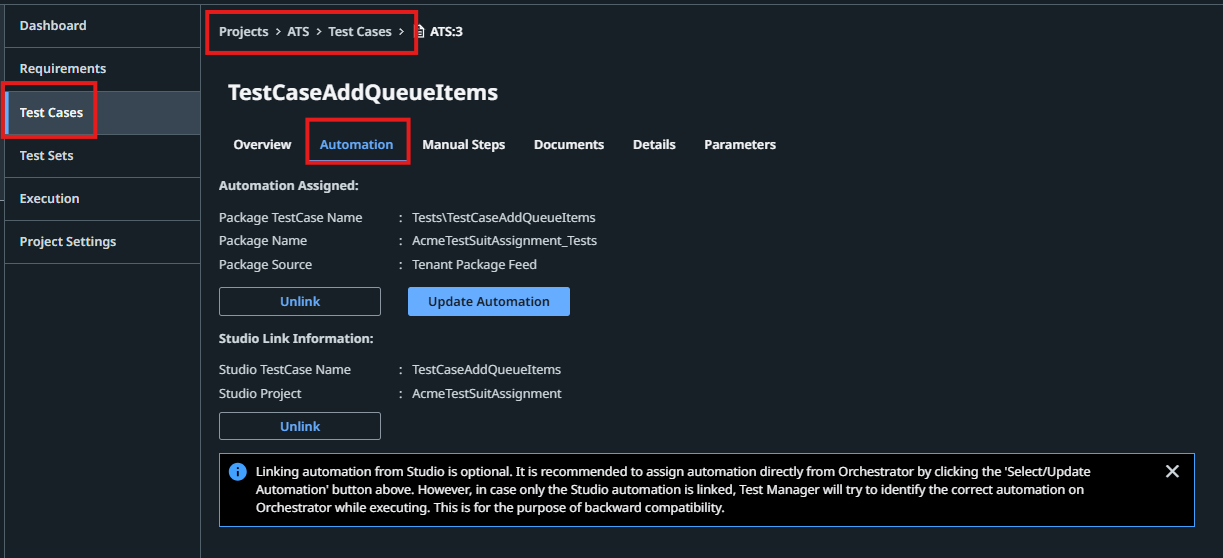
Task: Open the Parameters tab
Action: (740, 144)
